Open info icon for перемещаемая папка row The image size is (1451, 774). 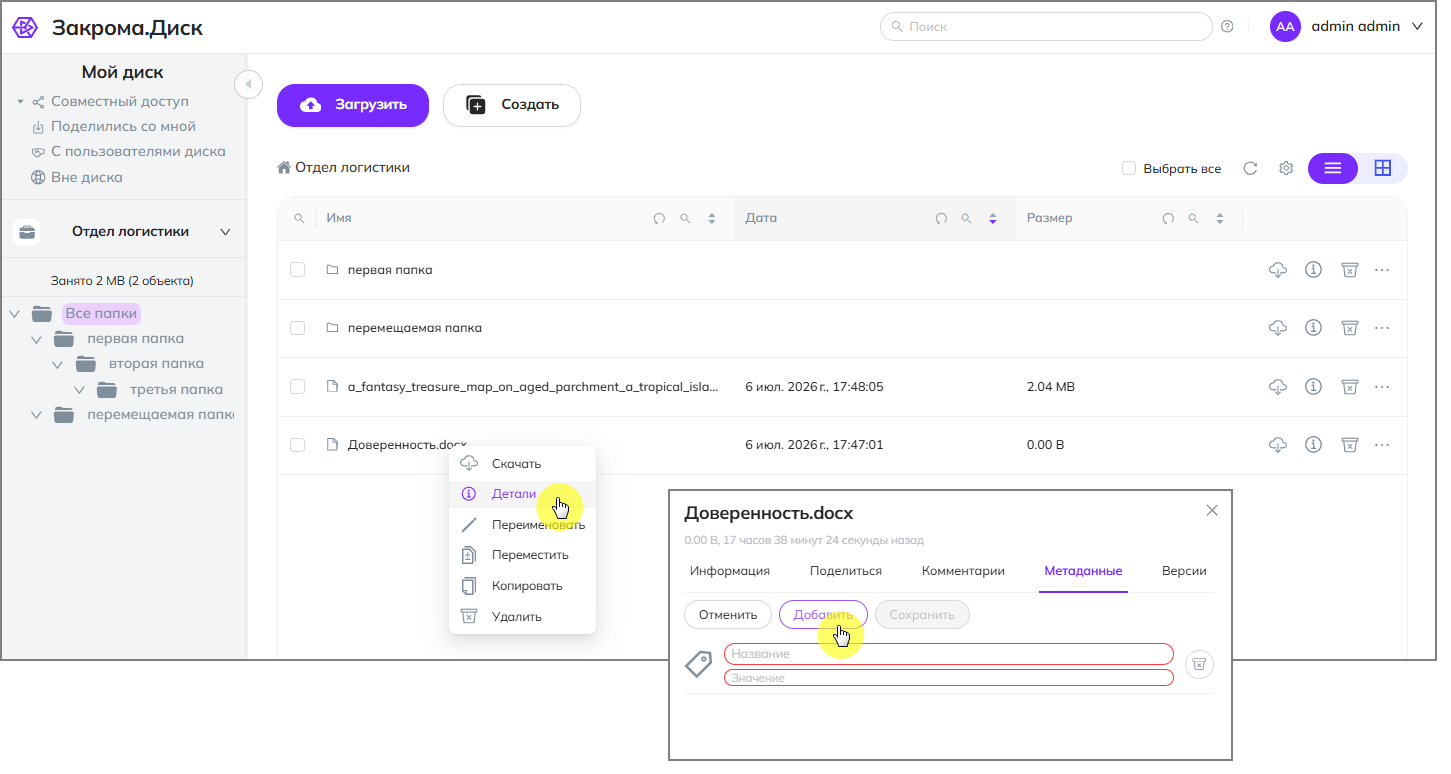click(1313, 328)
